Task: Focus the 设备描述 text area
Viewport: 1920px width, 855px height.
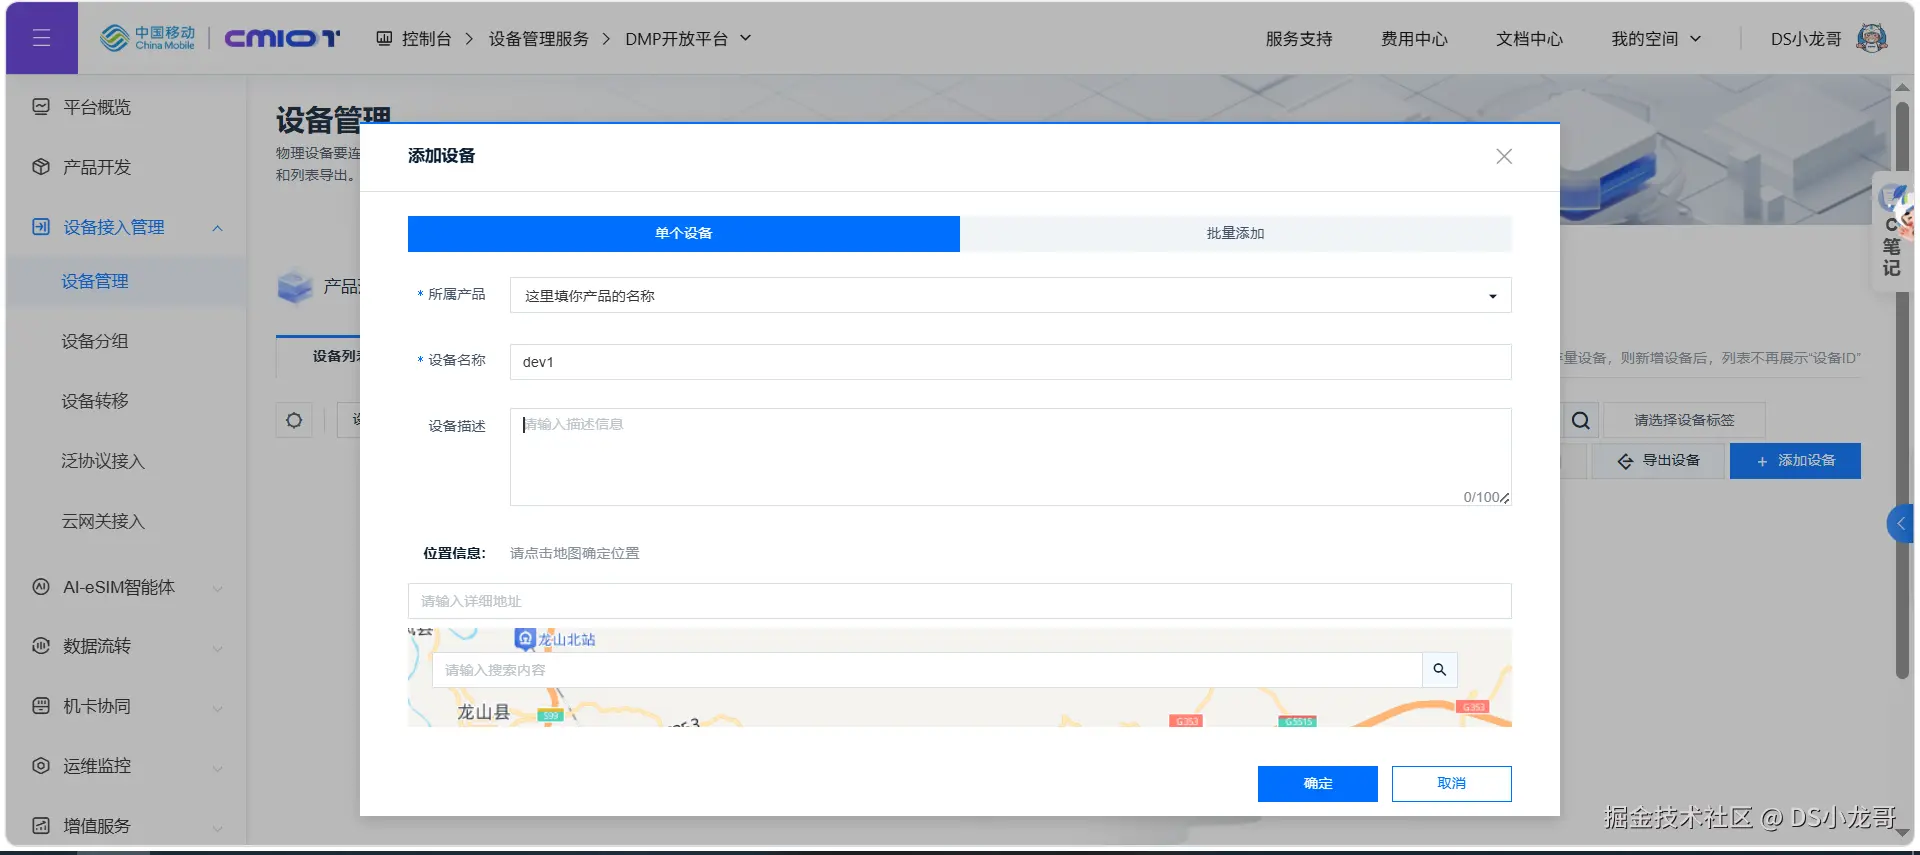Action: [1010, 457]
